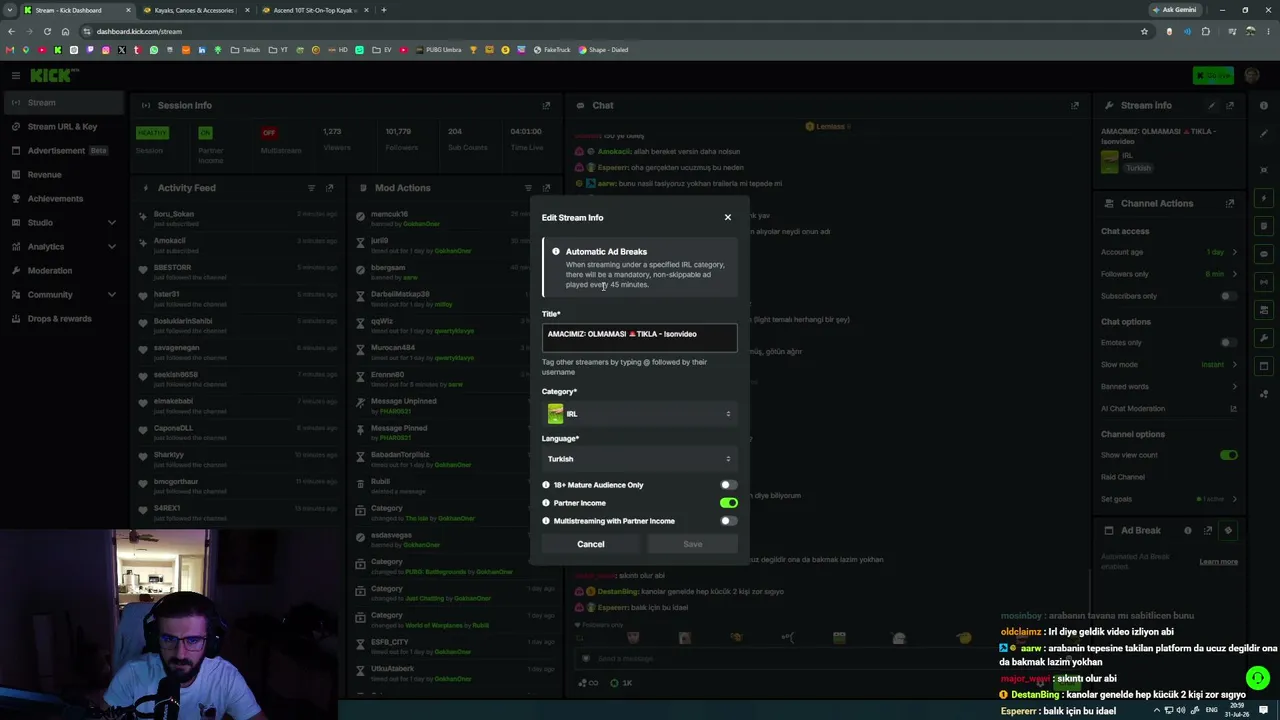
Task: Open the Mod Actions filter icon
Action: pyautogui.click(x=528, y=188)
